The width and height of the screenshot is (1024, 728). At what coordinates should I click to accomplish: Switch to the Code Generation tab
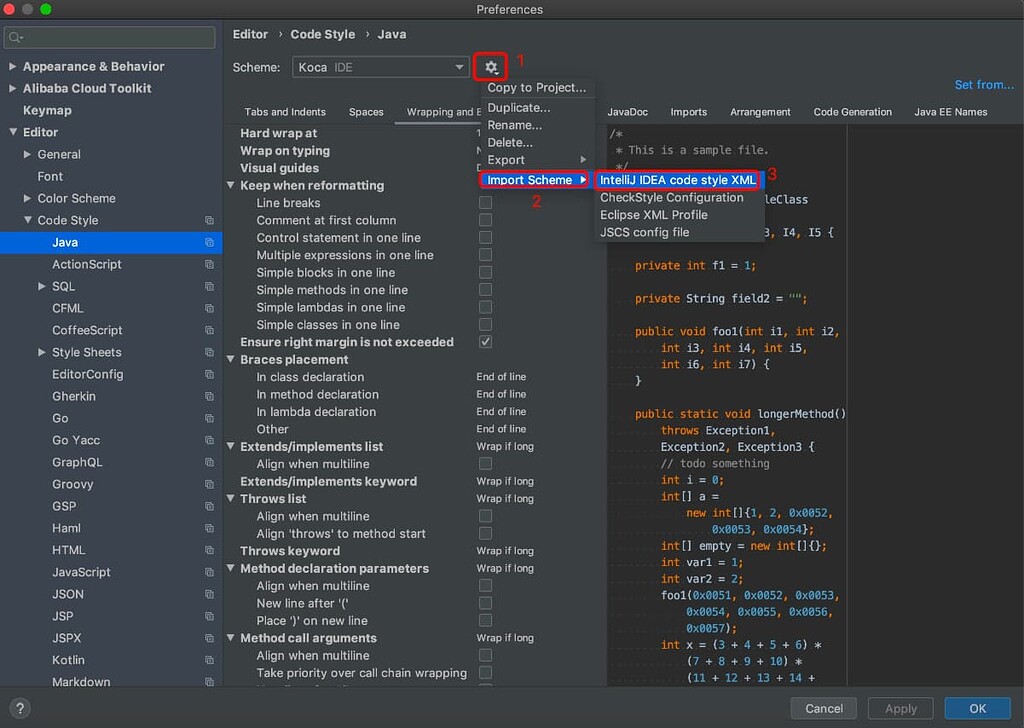click(852, 112)
